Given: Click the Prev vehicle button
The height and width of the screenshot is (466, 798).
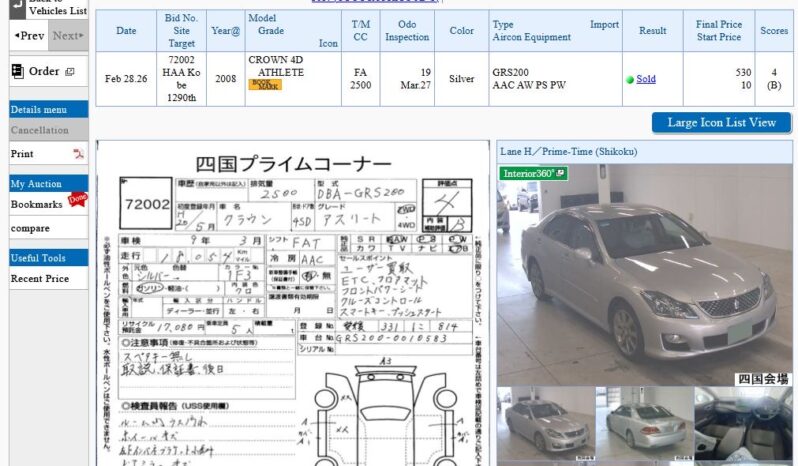Looking at the screenshot, I should tap(29, 36).
